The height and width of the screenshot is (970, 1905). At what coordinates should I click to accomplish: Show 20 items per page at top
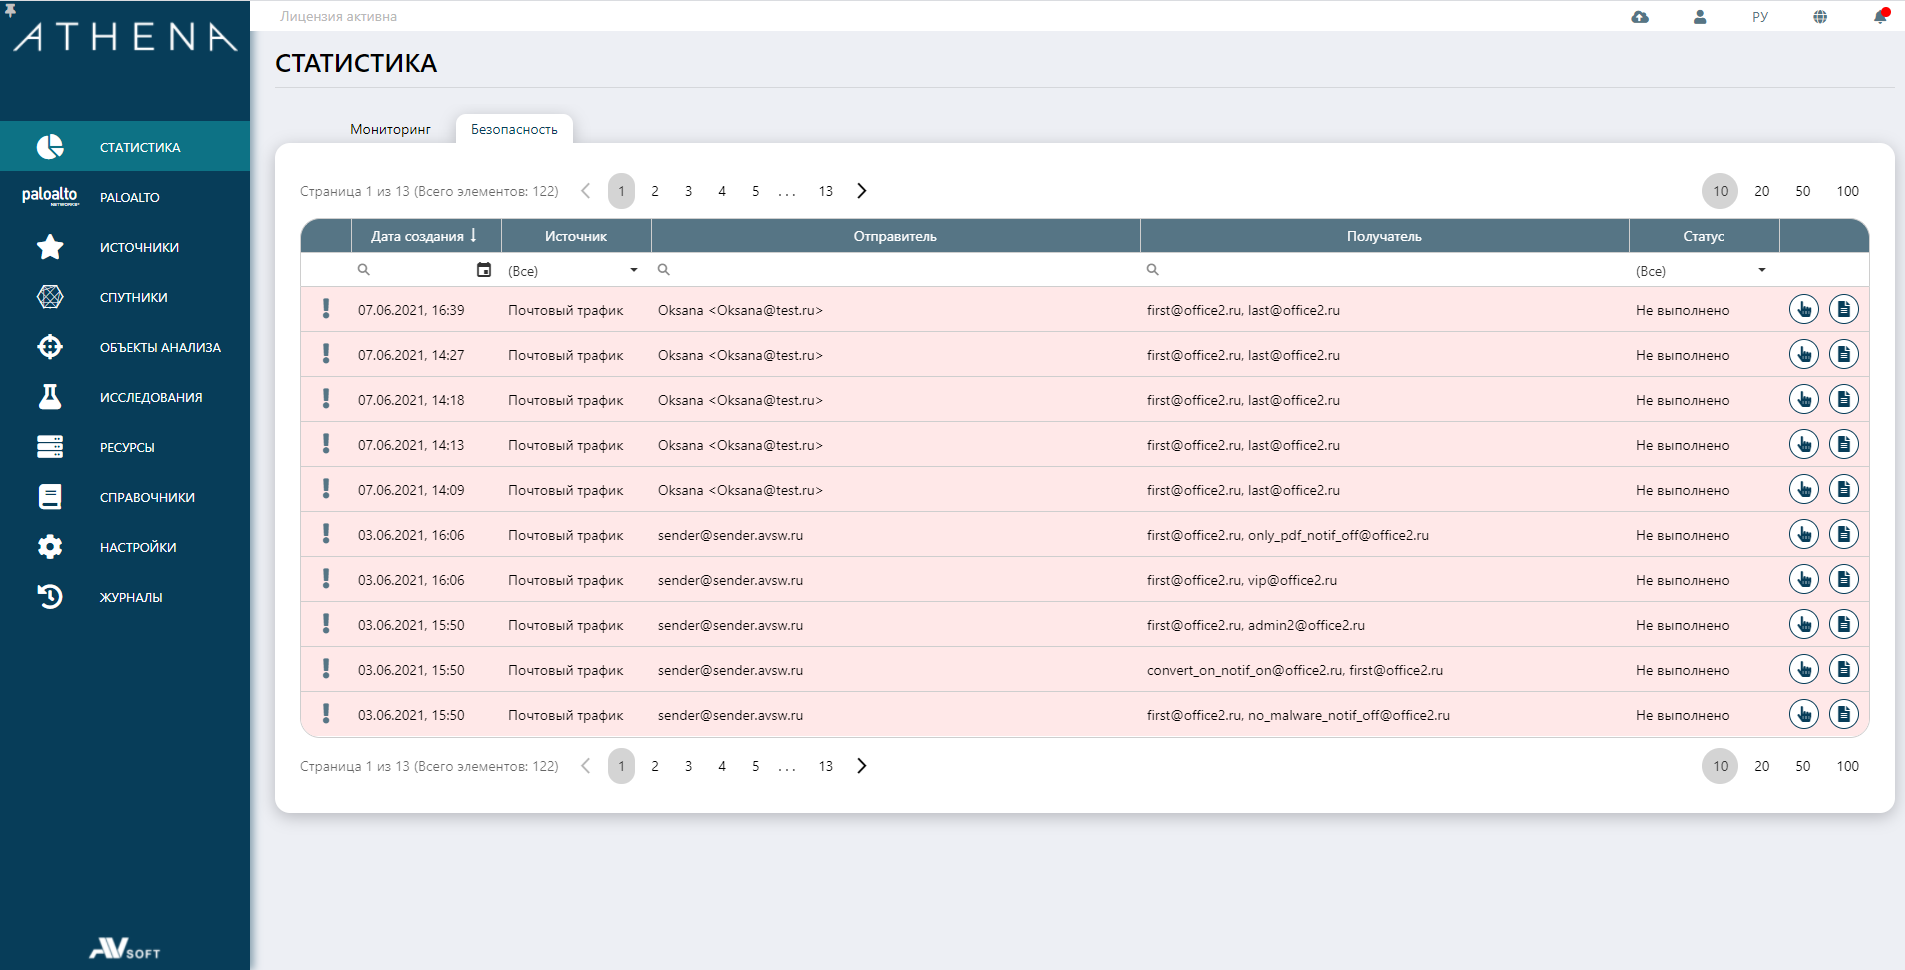(x=1762, y=191)
